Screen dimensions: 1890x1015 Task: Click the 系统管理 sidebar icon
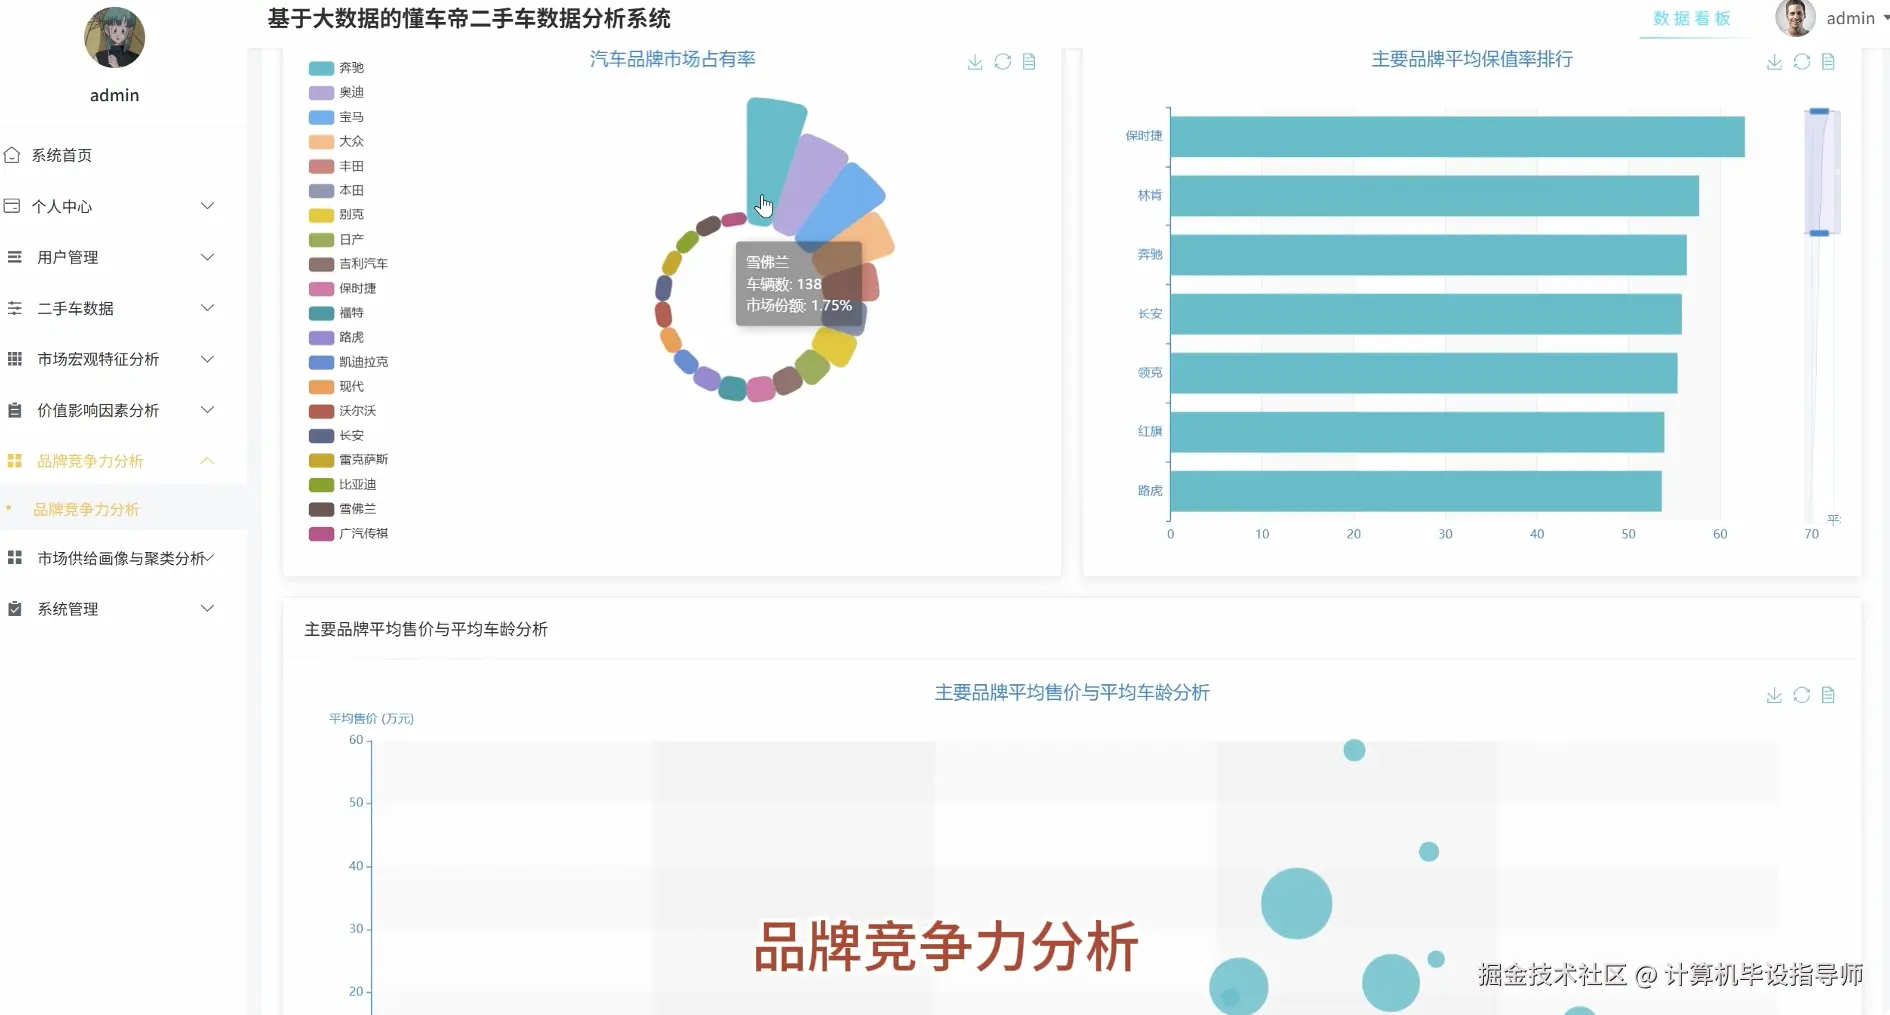click(15, 609)
